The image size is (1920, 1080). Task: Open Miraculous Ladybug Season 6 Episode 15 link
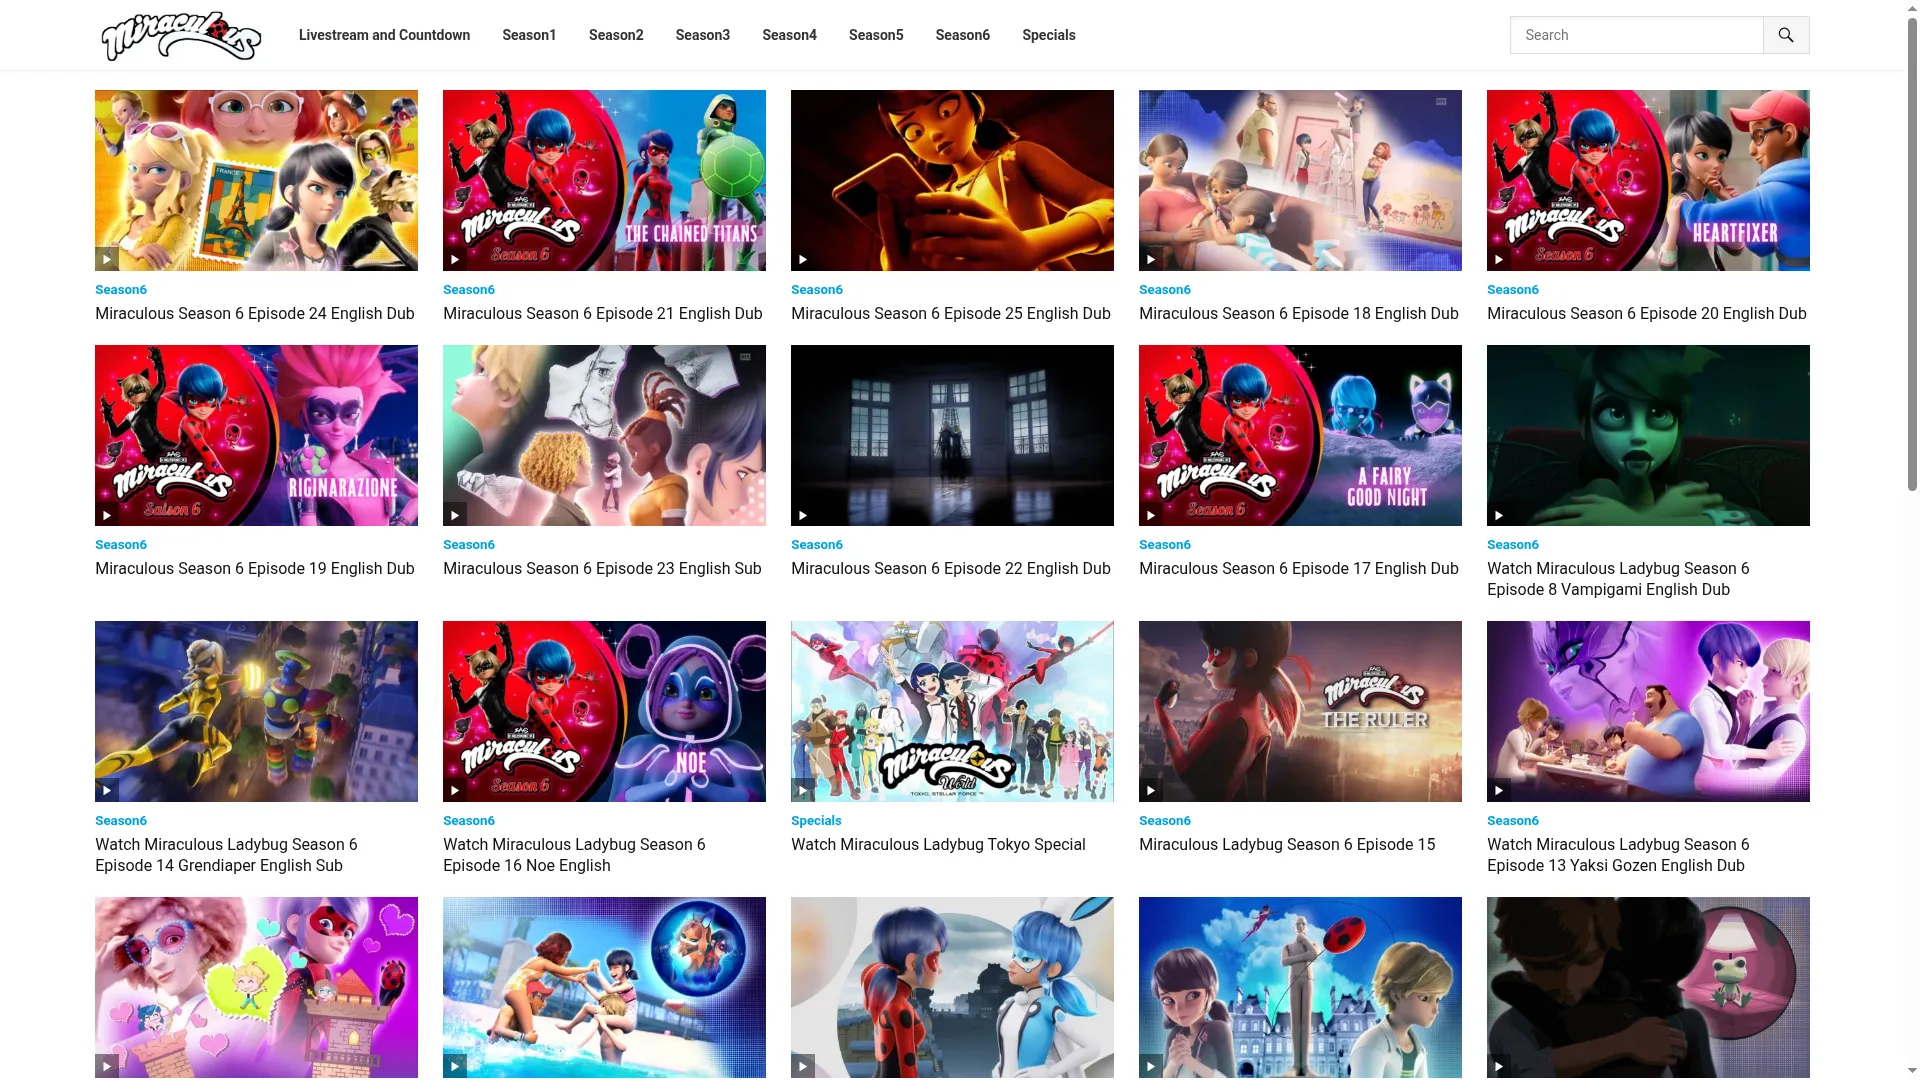point(1287,845)
